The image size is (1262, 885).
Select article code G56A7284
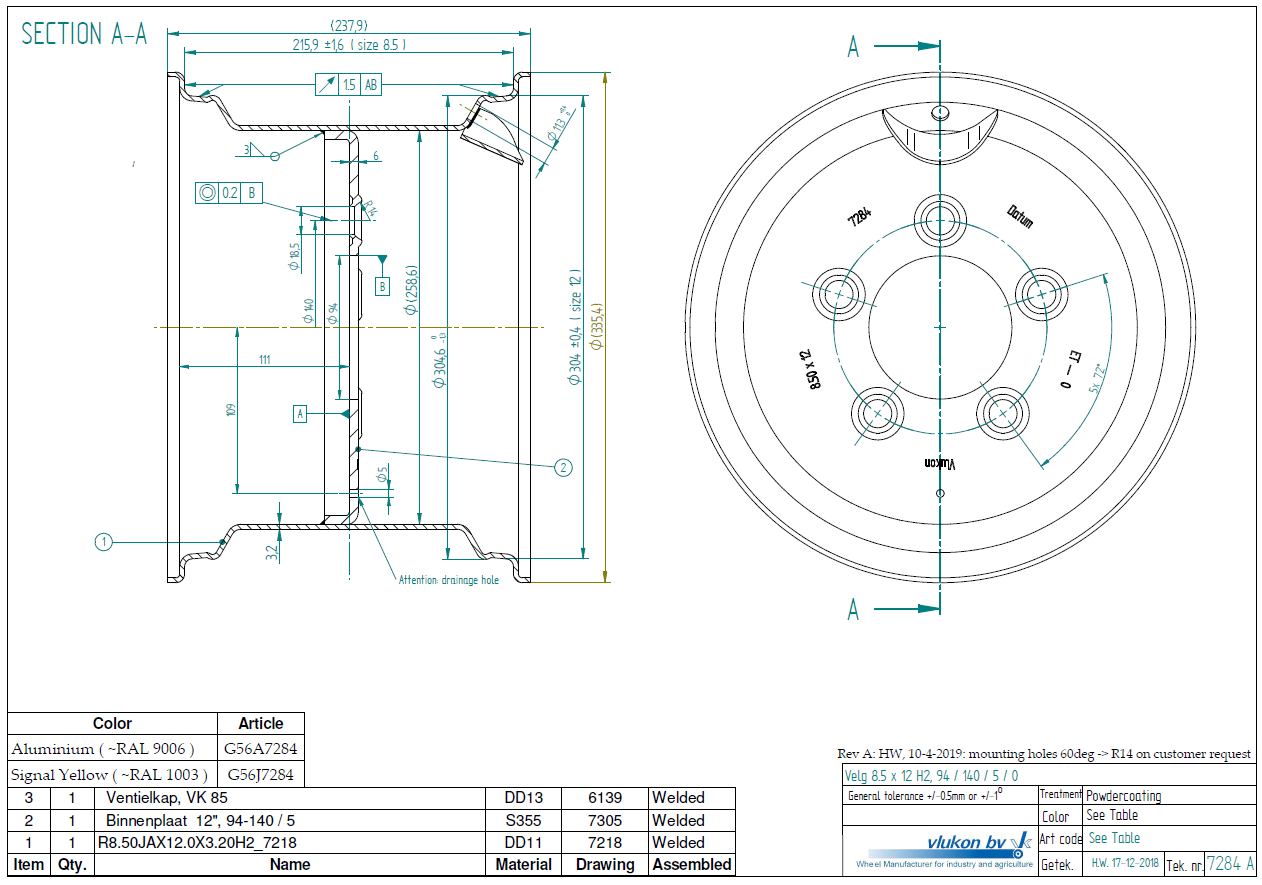point(260,748)
